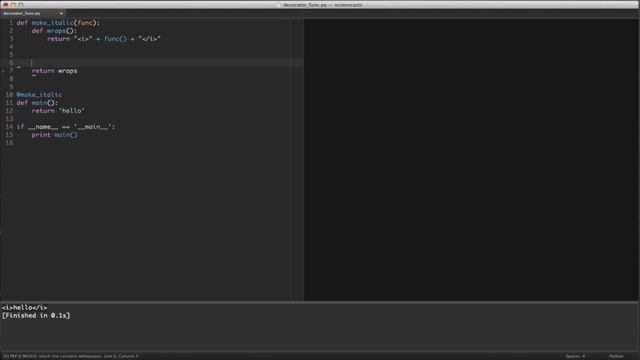Open the Python syntax selector

pyautogui.click(x=616, y=356)
